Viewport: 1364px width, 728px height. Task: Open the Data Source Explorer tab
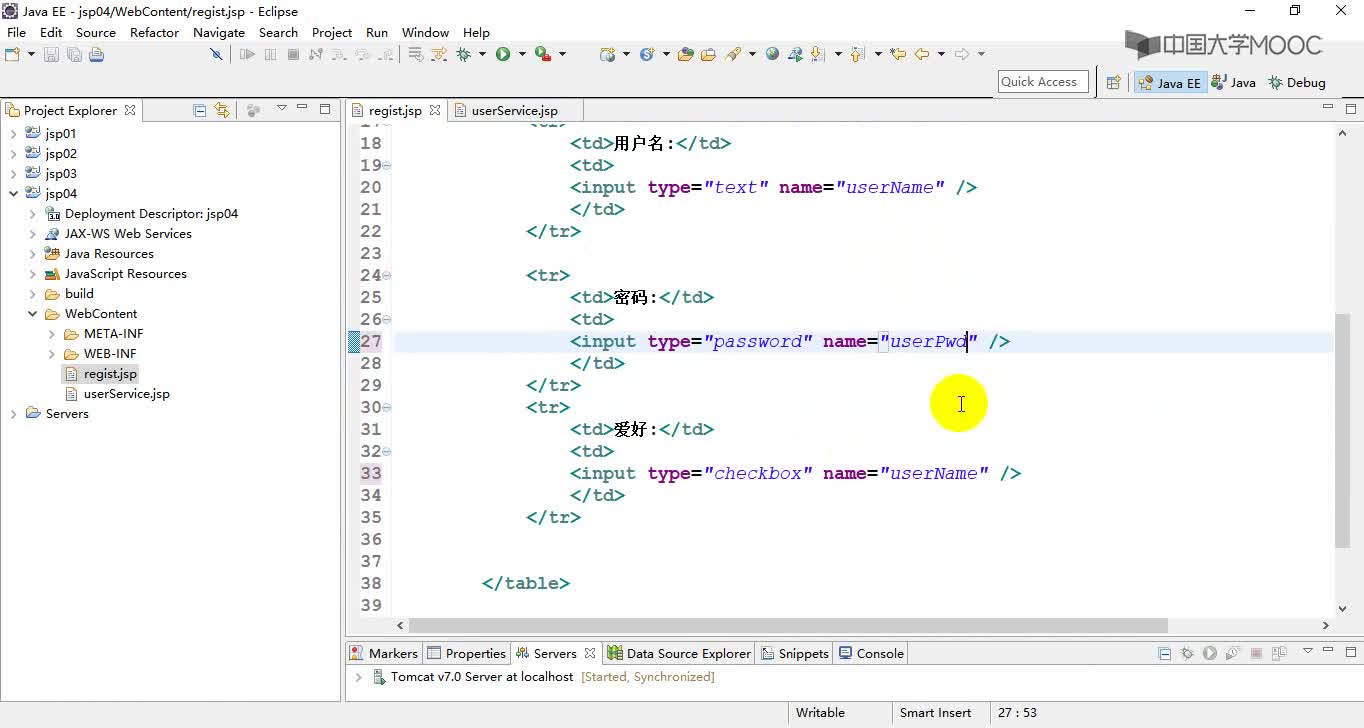point(679,653)
